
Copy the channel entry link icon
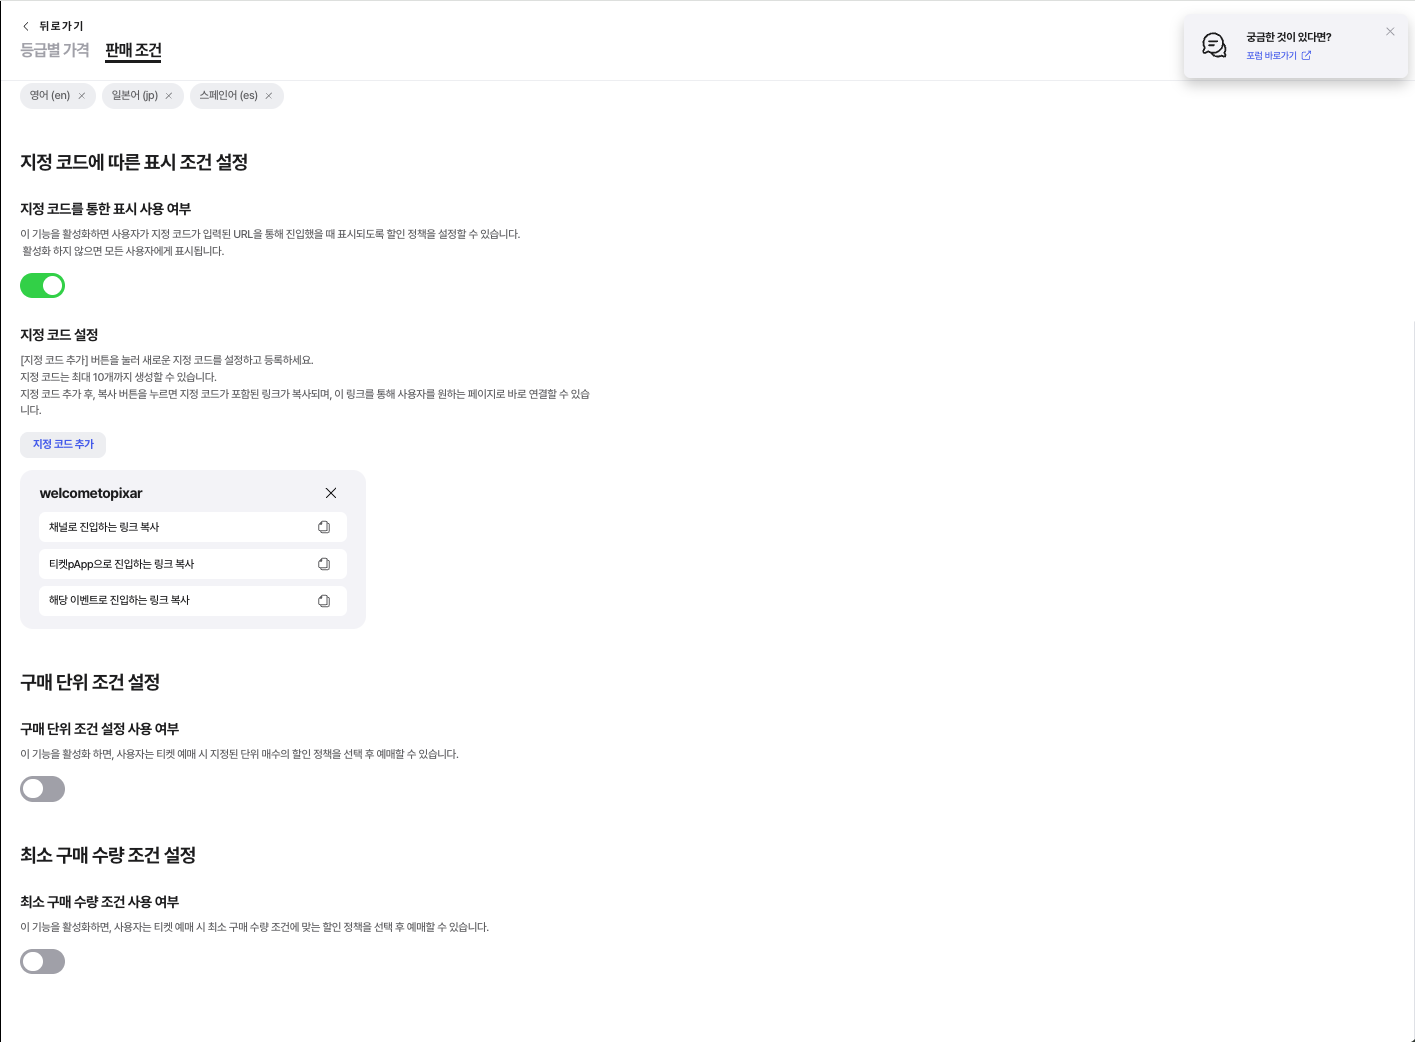[x=324, y=527]
